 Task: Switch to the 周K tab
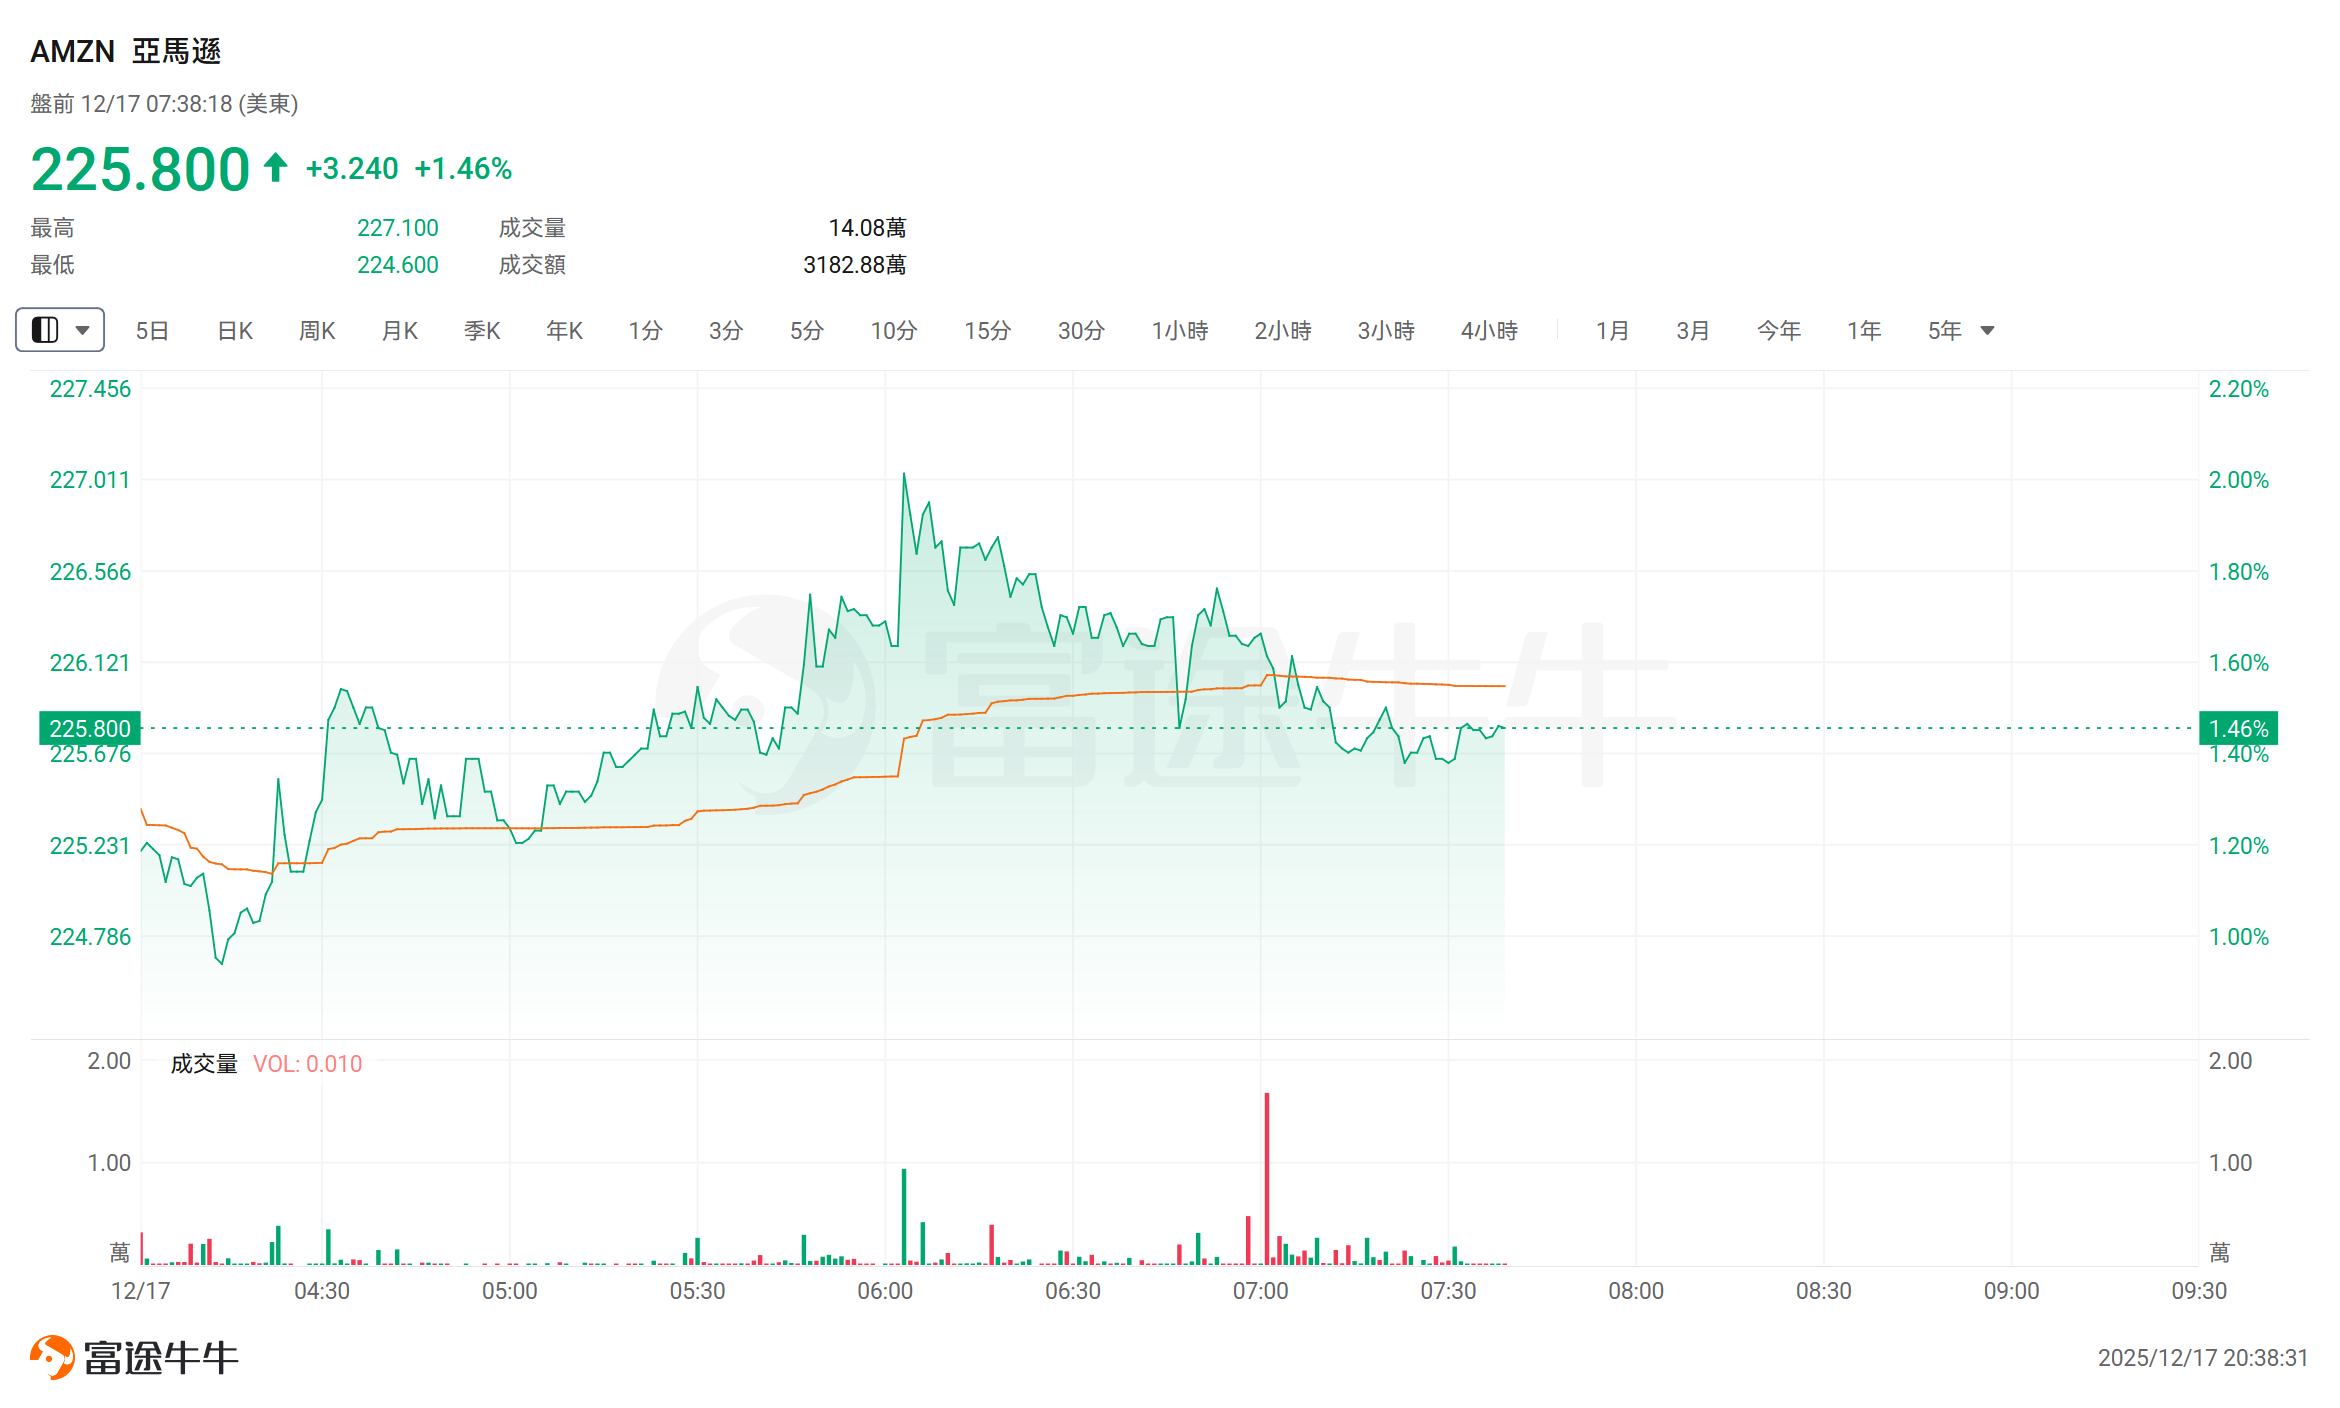317,331
